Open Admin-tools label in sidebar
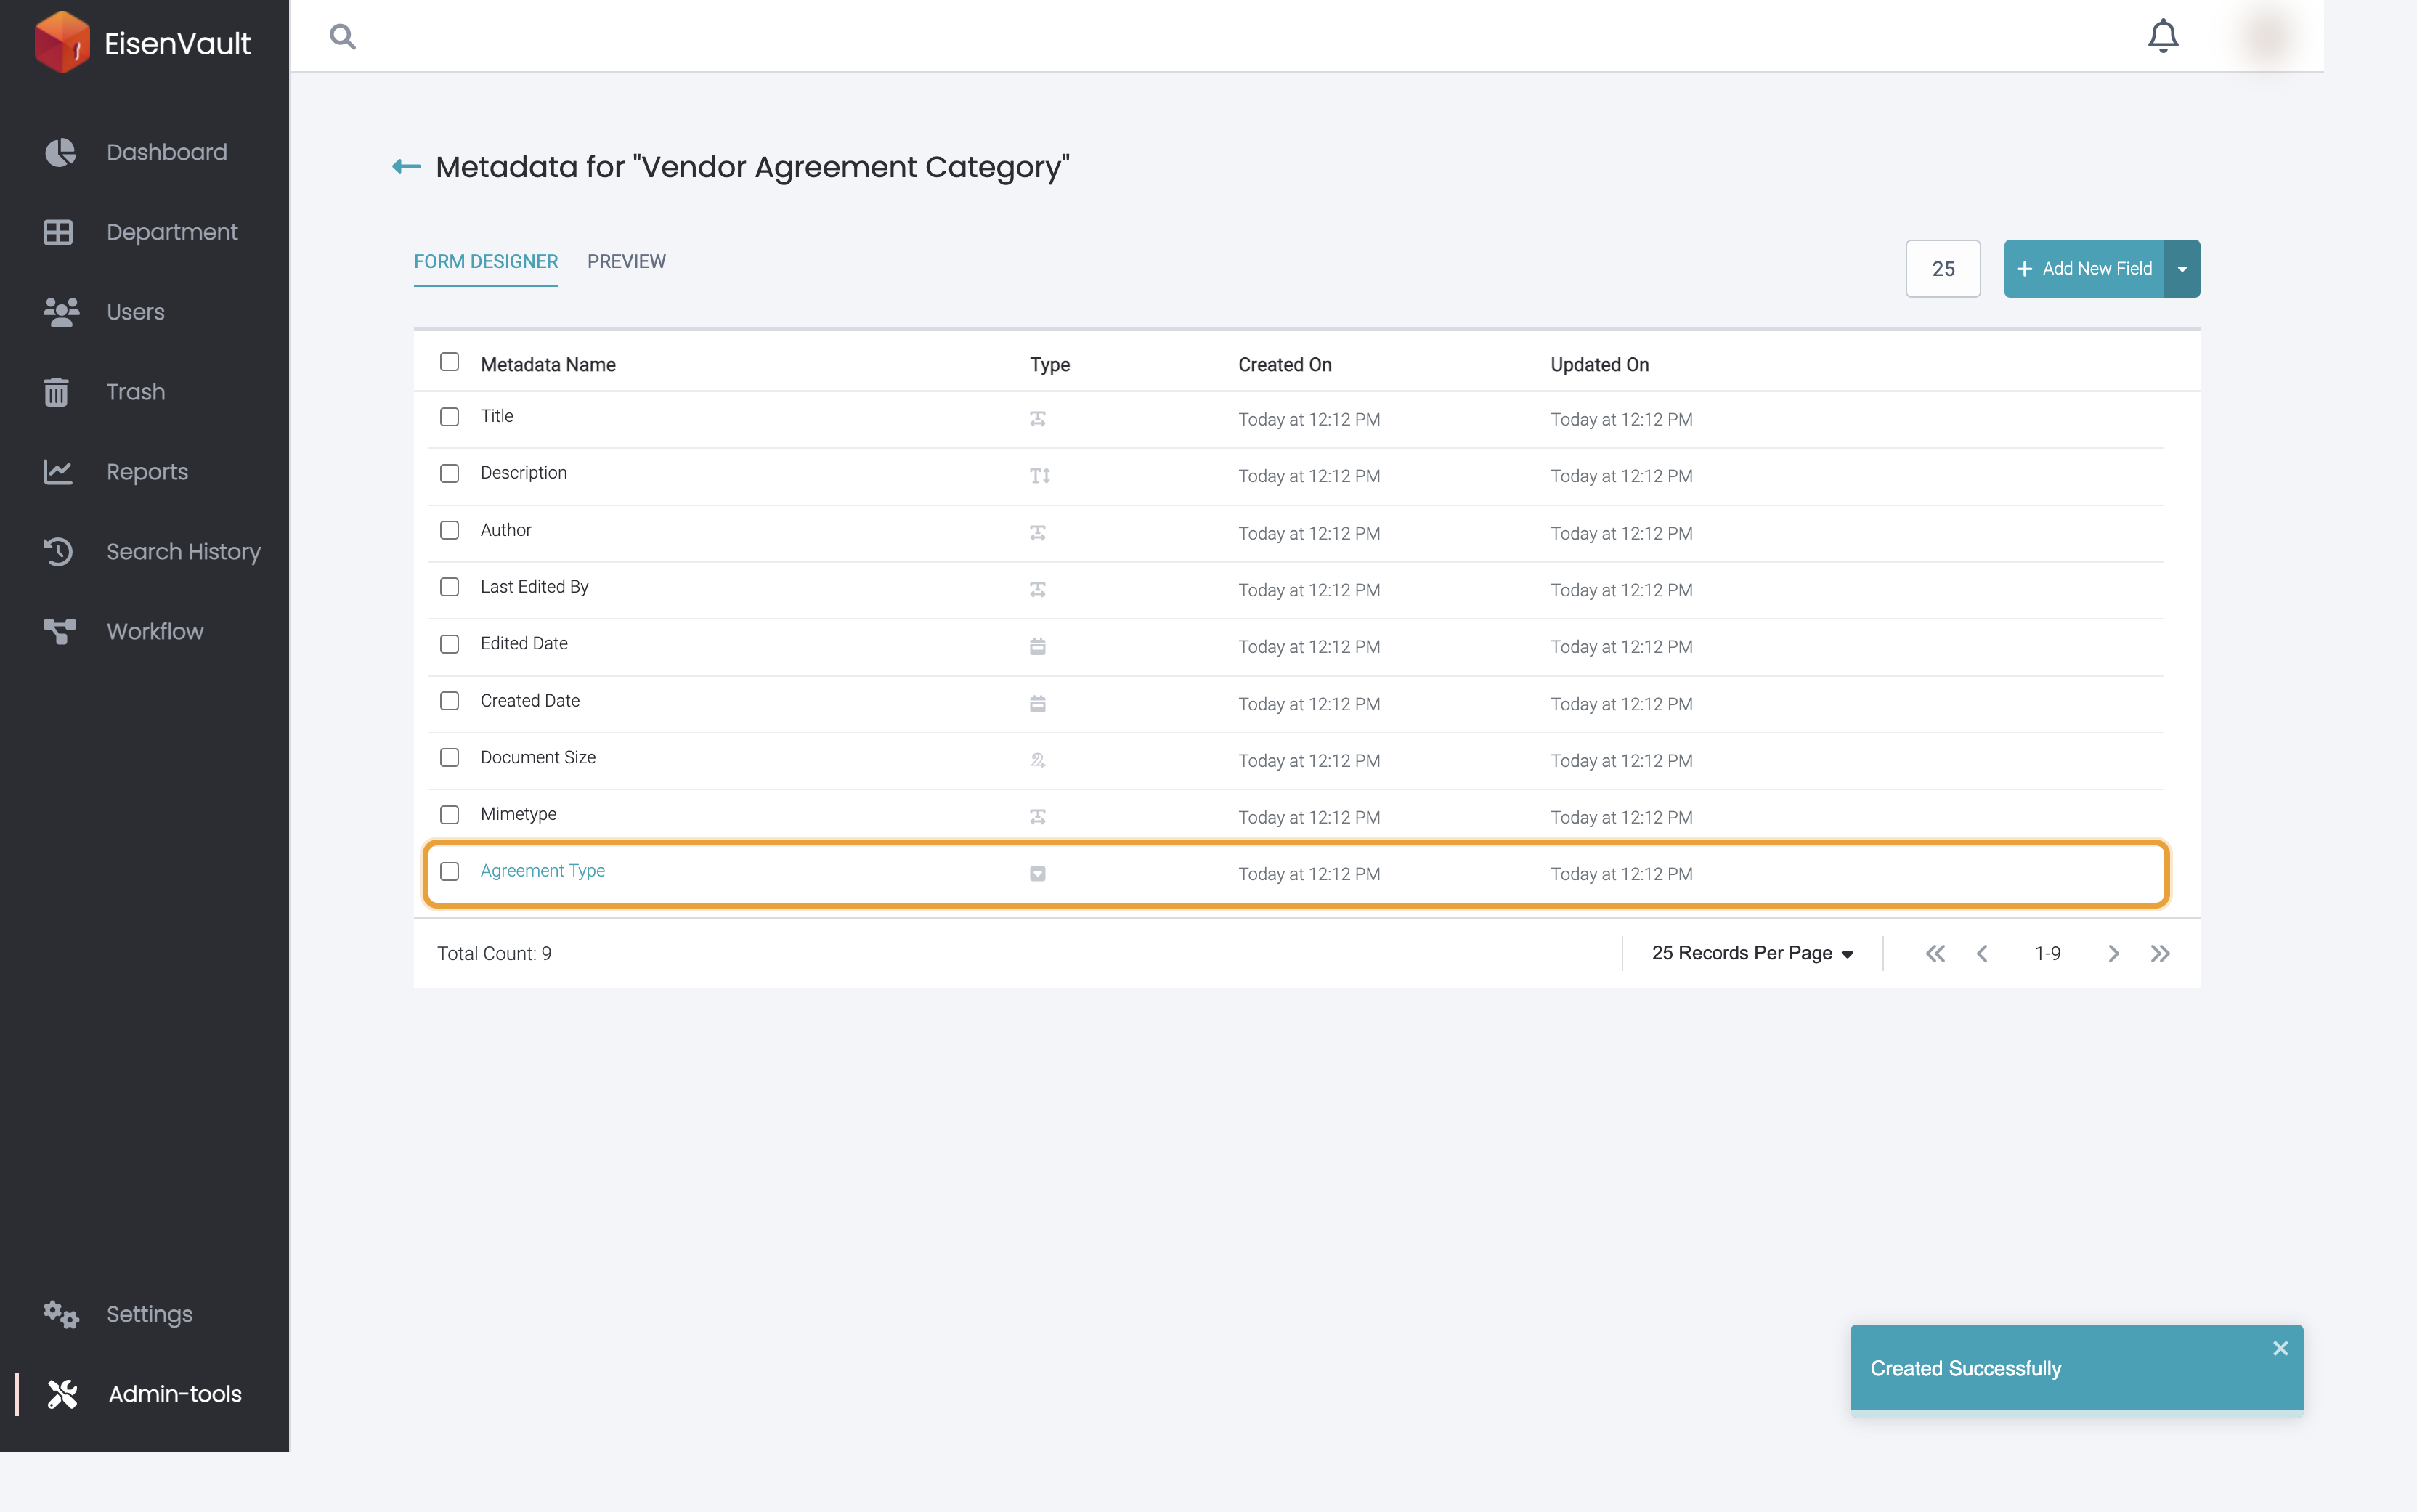The height and width of the screenshot is (1512, 2417). [175, 1394]
